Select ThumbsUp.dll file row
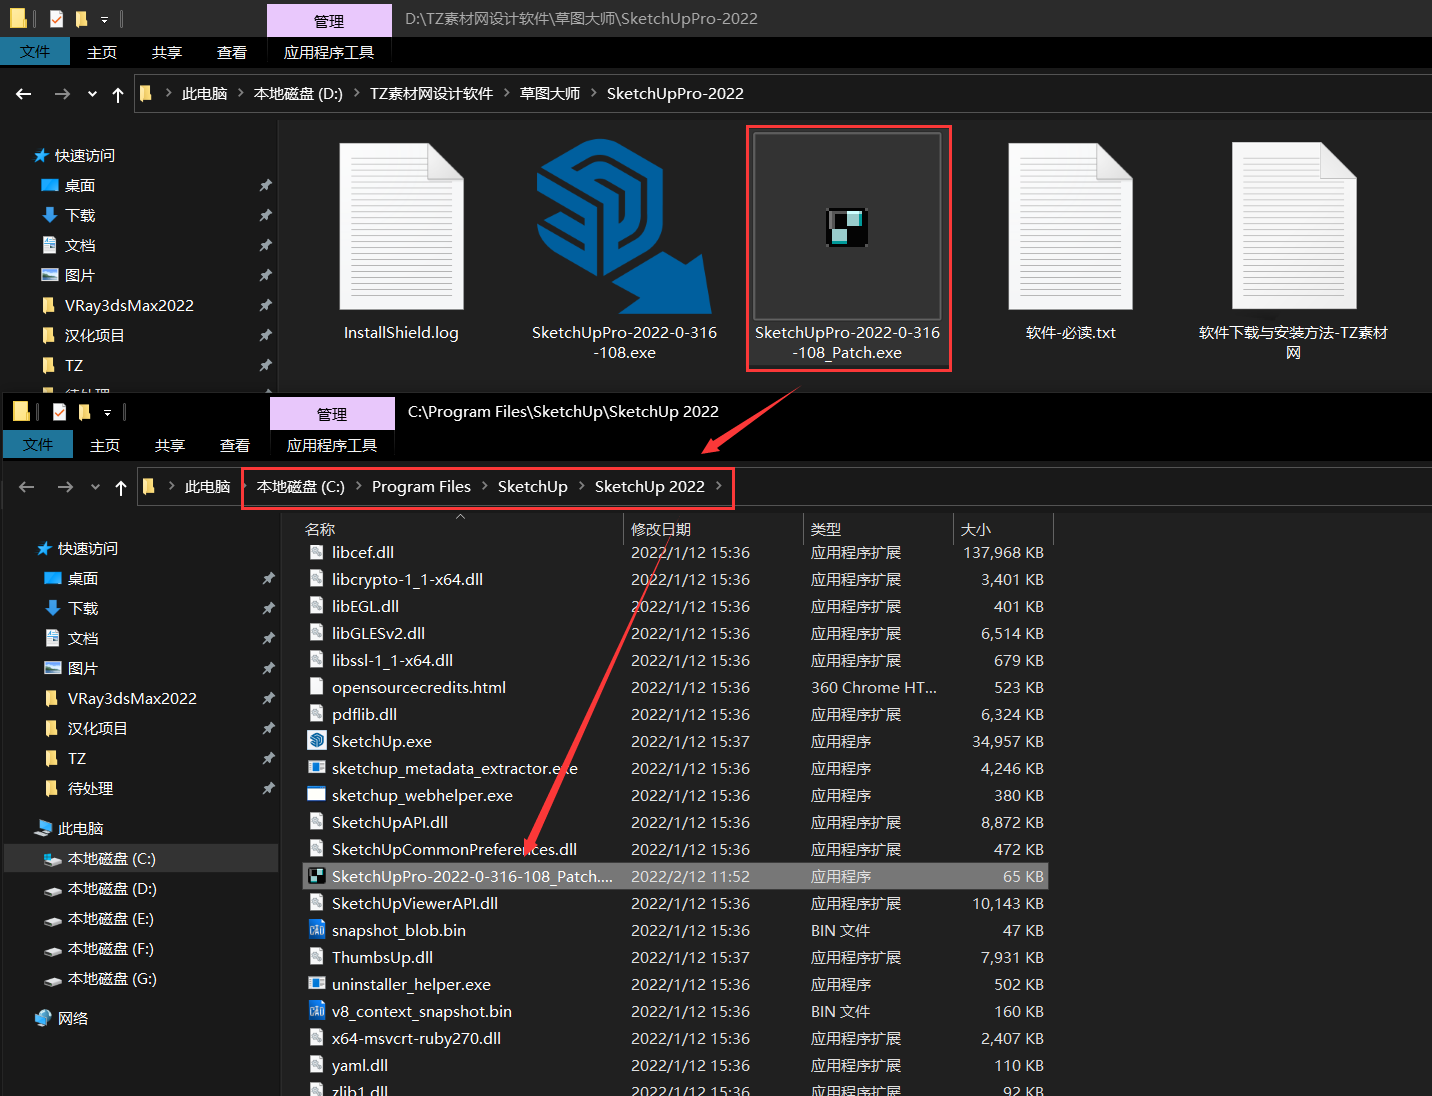 675,957
